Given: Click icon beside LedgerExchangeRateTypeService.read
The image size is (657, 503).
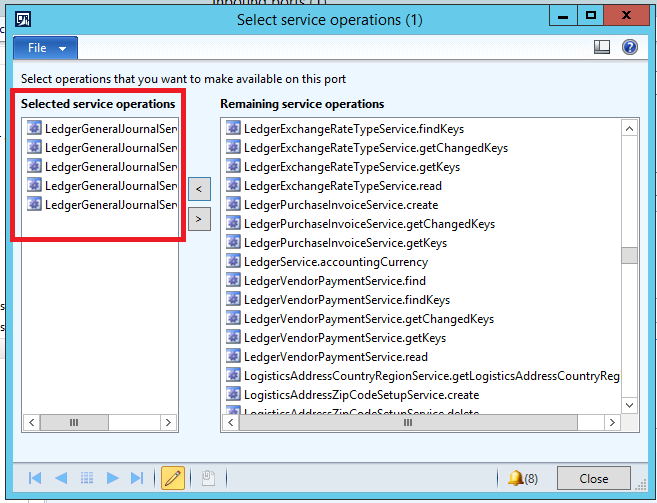Looking at the screenshot, I should pyautogui.click(x=233, y=185).
